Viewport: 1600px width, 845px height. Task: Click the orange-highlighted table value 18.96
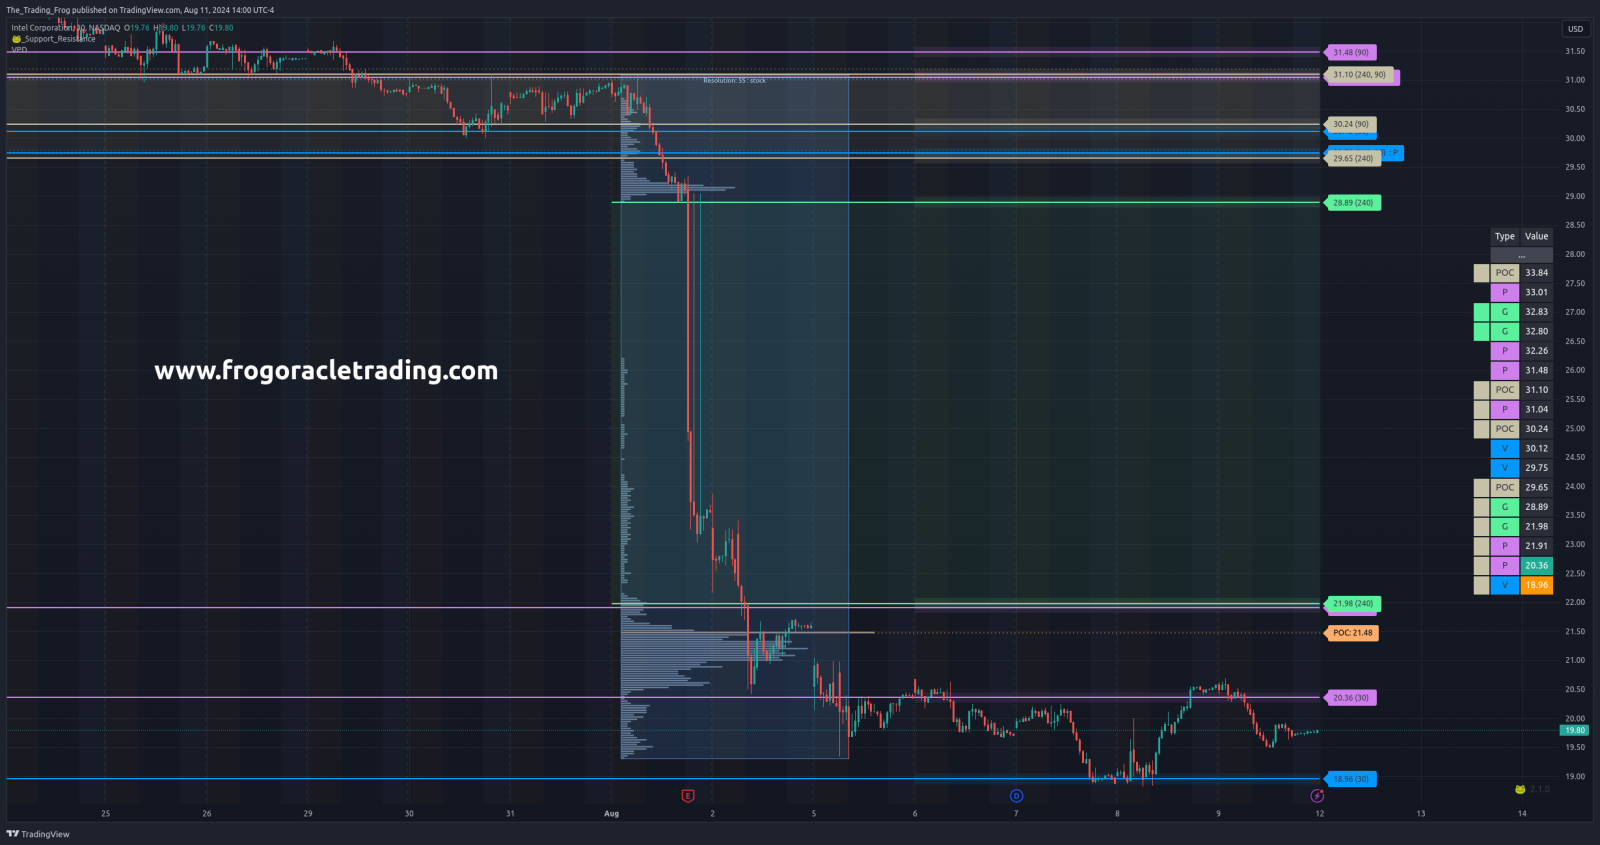pos(1537,585)
